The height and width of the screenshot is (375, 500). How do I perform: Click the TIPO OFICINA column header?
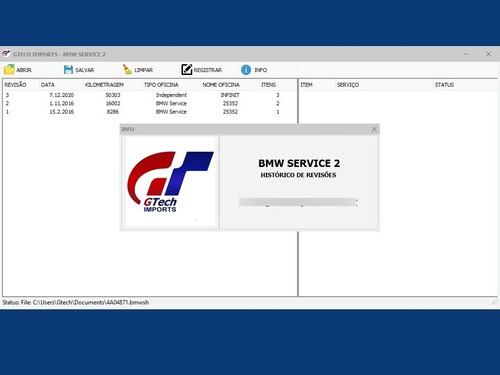(x=161, y=85)
